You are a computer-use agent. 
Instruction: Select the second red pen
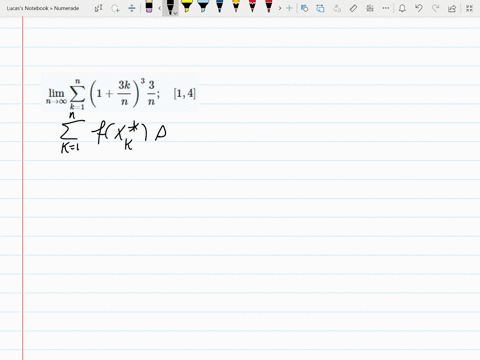(x=269, y=7)
